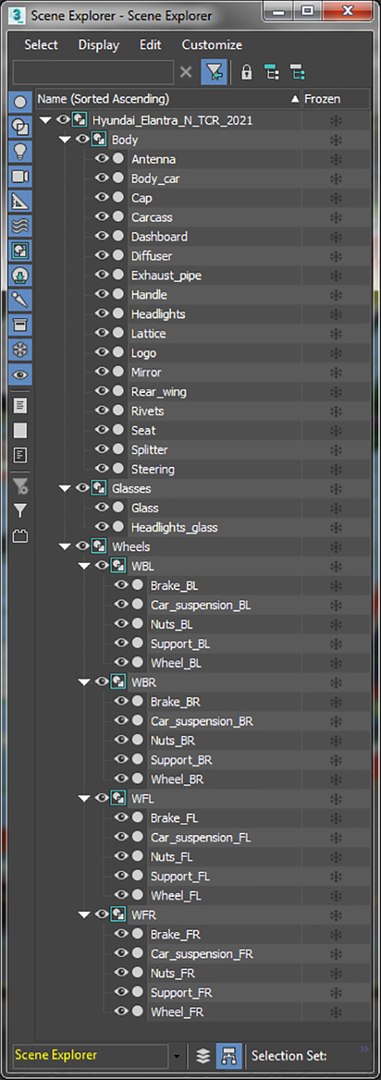Hide the Wheels group via eye icon
The image size is (381, 1080).
[x=83, y=546]
